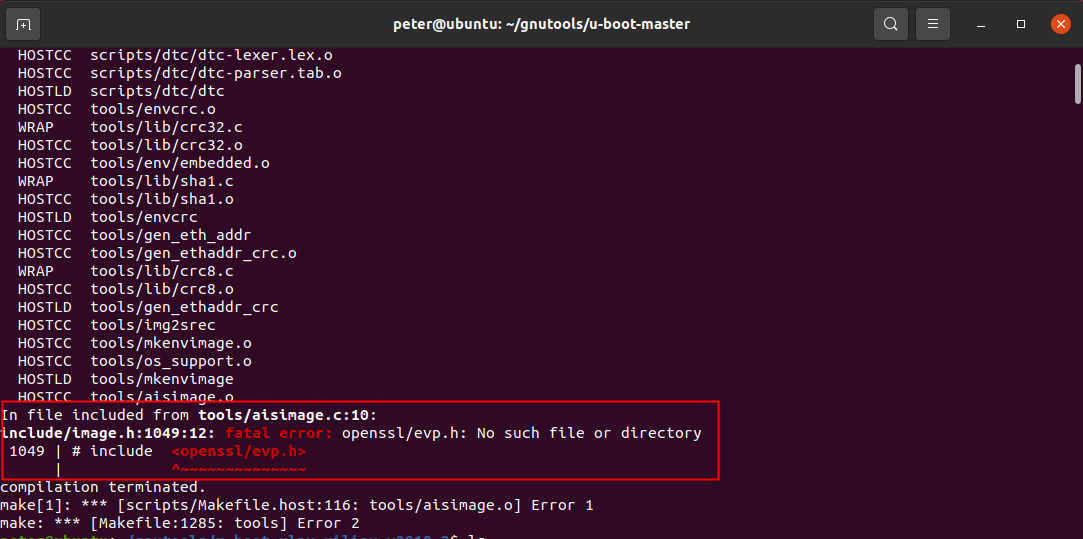Close the terminal window
The width and height of the screenshot is (1083, 539).
pos(1059,23)
